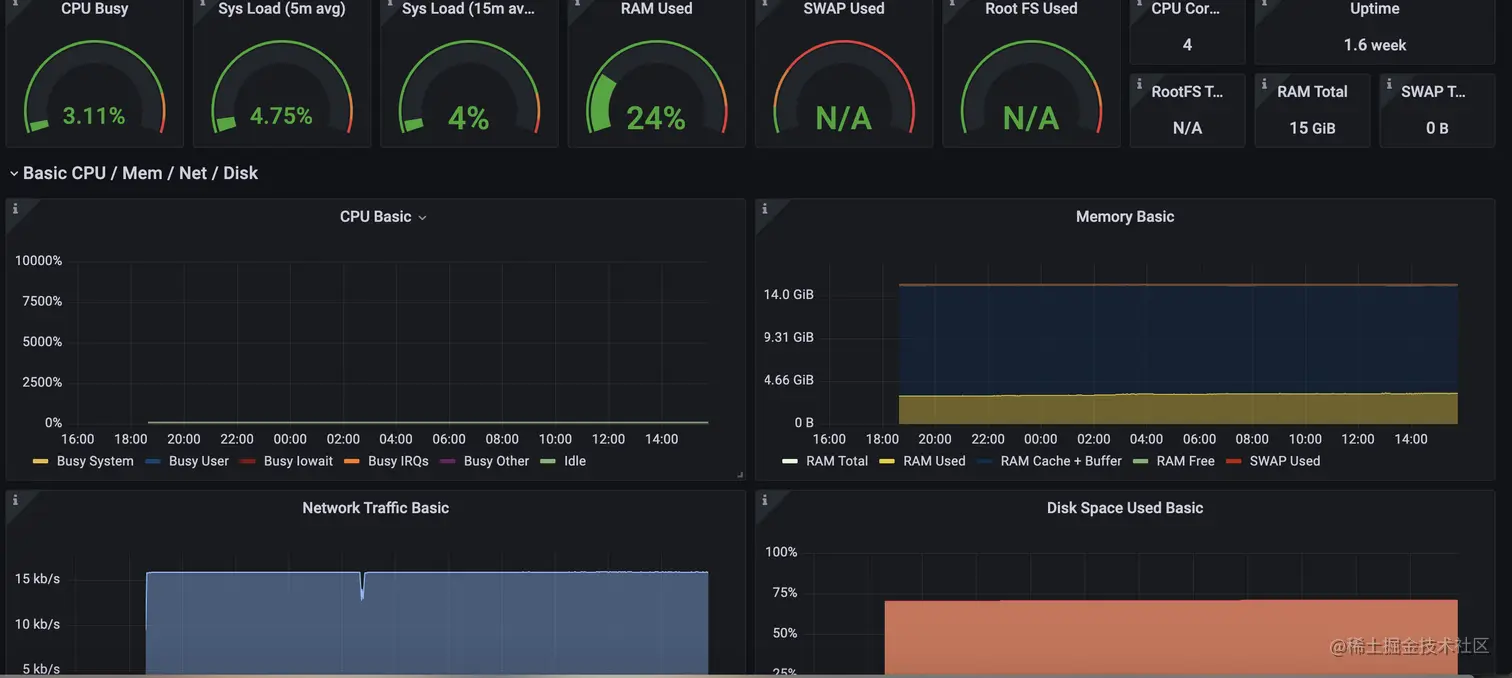Open the Sys Load (5m avg) panel title
The image size is (1512, 678).
point(281,9)
